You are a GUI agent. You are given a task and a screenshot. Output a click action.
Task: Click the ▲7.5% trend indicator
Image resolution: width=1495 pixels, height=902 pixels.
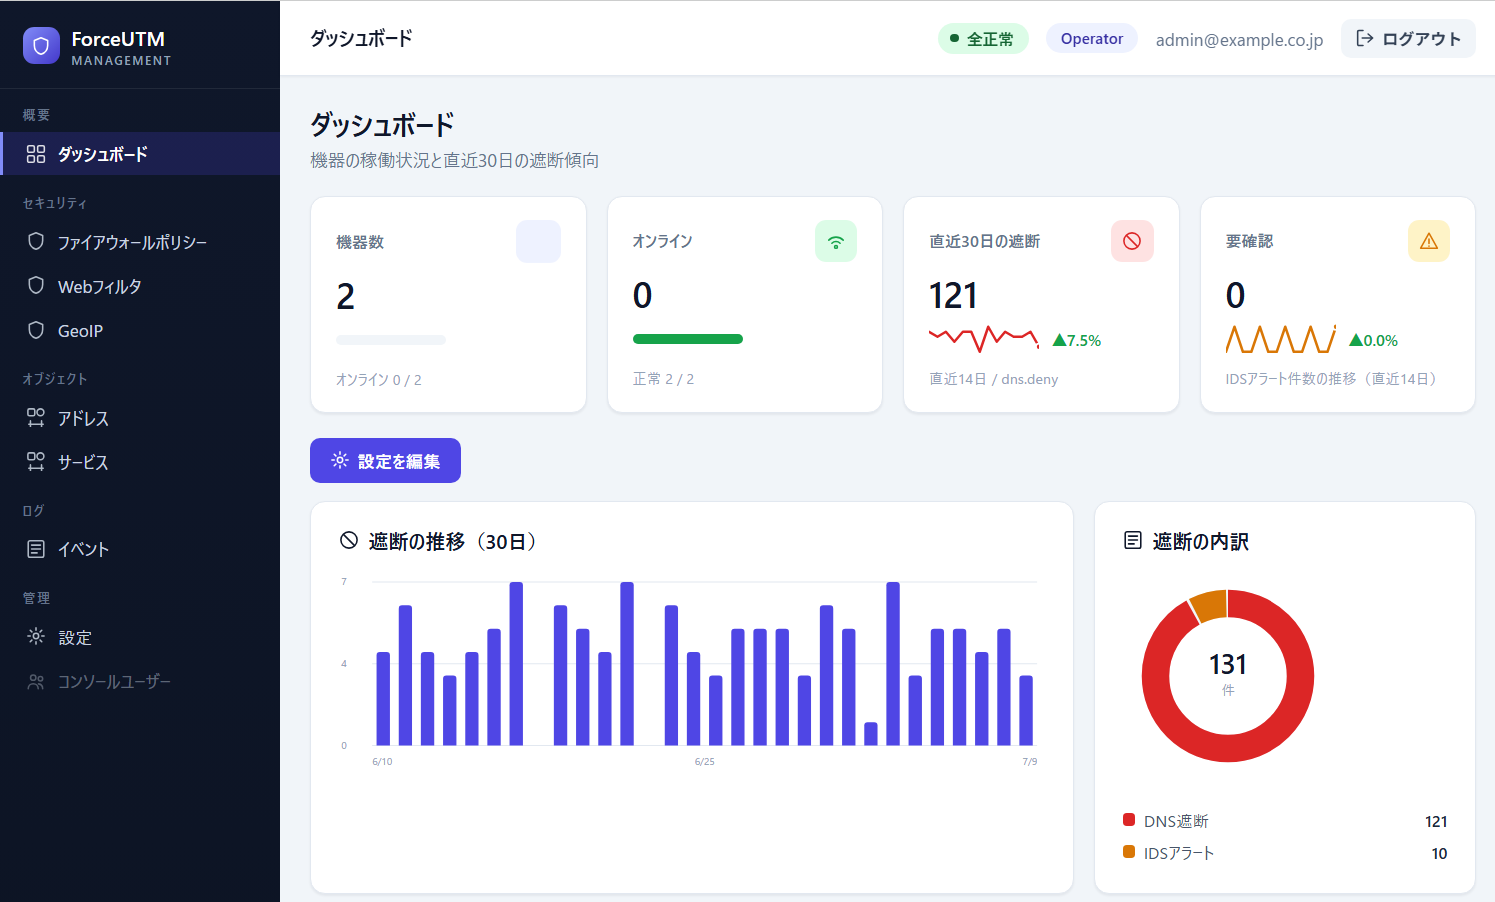(1077, 340)
